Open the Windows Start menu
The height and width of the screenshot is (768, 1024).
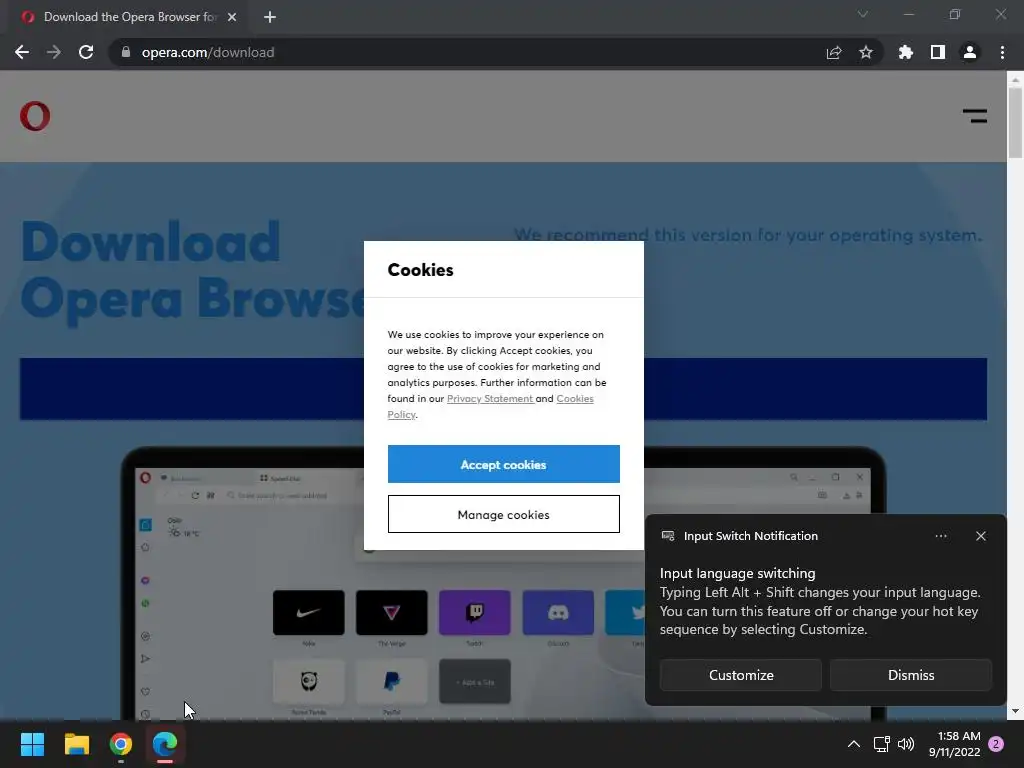[32, 744]
